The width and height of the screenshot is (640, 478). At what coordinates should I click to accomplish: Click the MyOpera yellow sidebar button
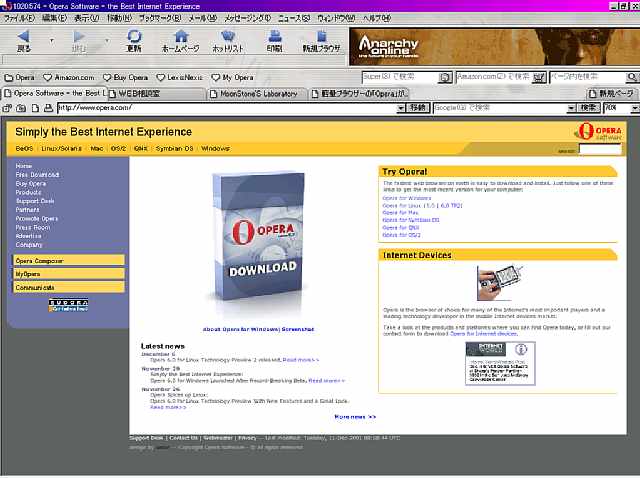tap(69, 274)
